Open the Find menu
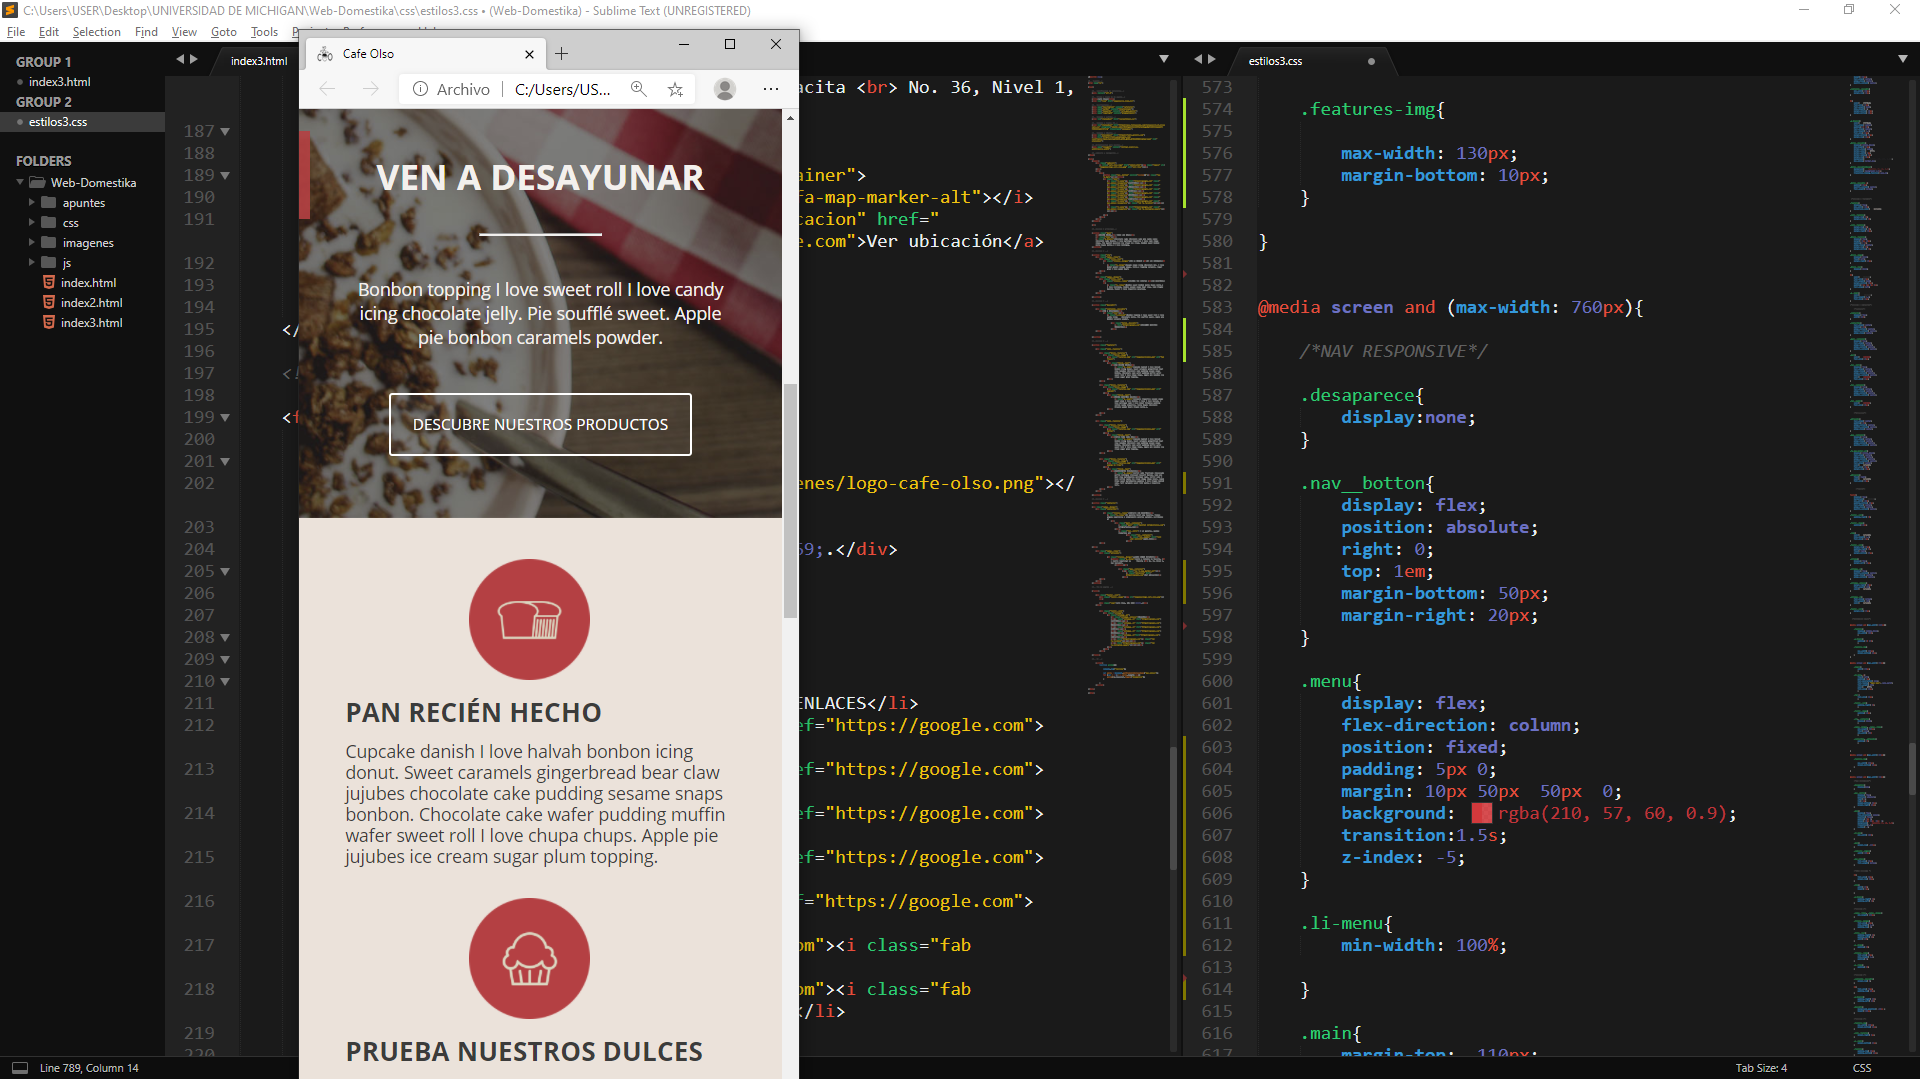The width and height of the screenshot is (1920, 1079). [146, 32]
